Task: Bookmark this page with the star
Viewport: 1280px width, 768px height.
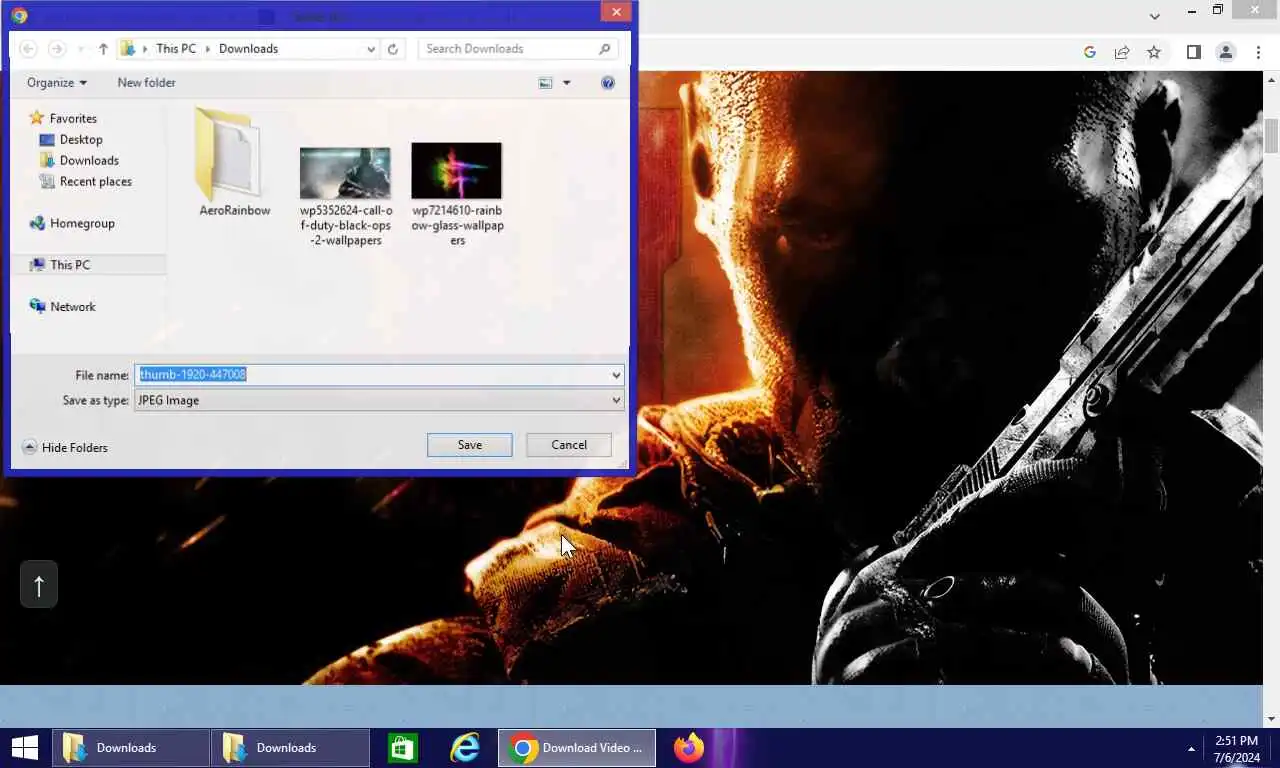Action: click(x=1154, y=52)
